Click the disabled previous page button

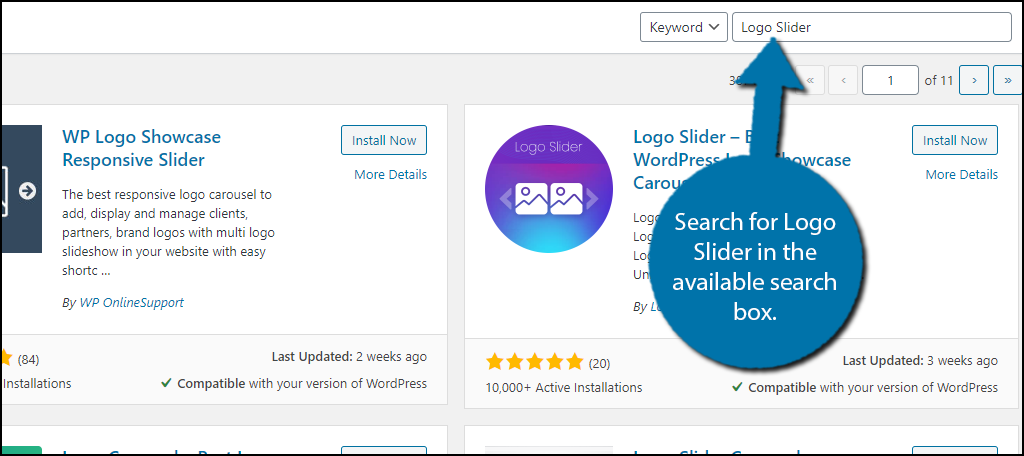click(x=843, y=80)
